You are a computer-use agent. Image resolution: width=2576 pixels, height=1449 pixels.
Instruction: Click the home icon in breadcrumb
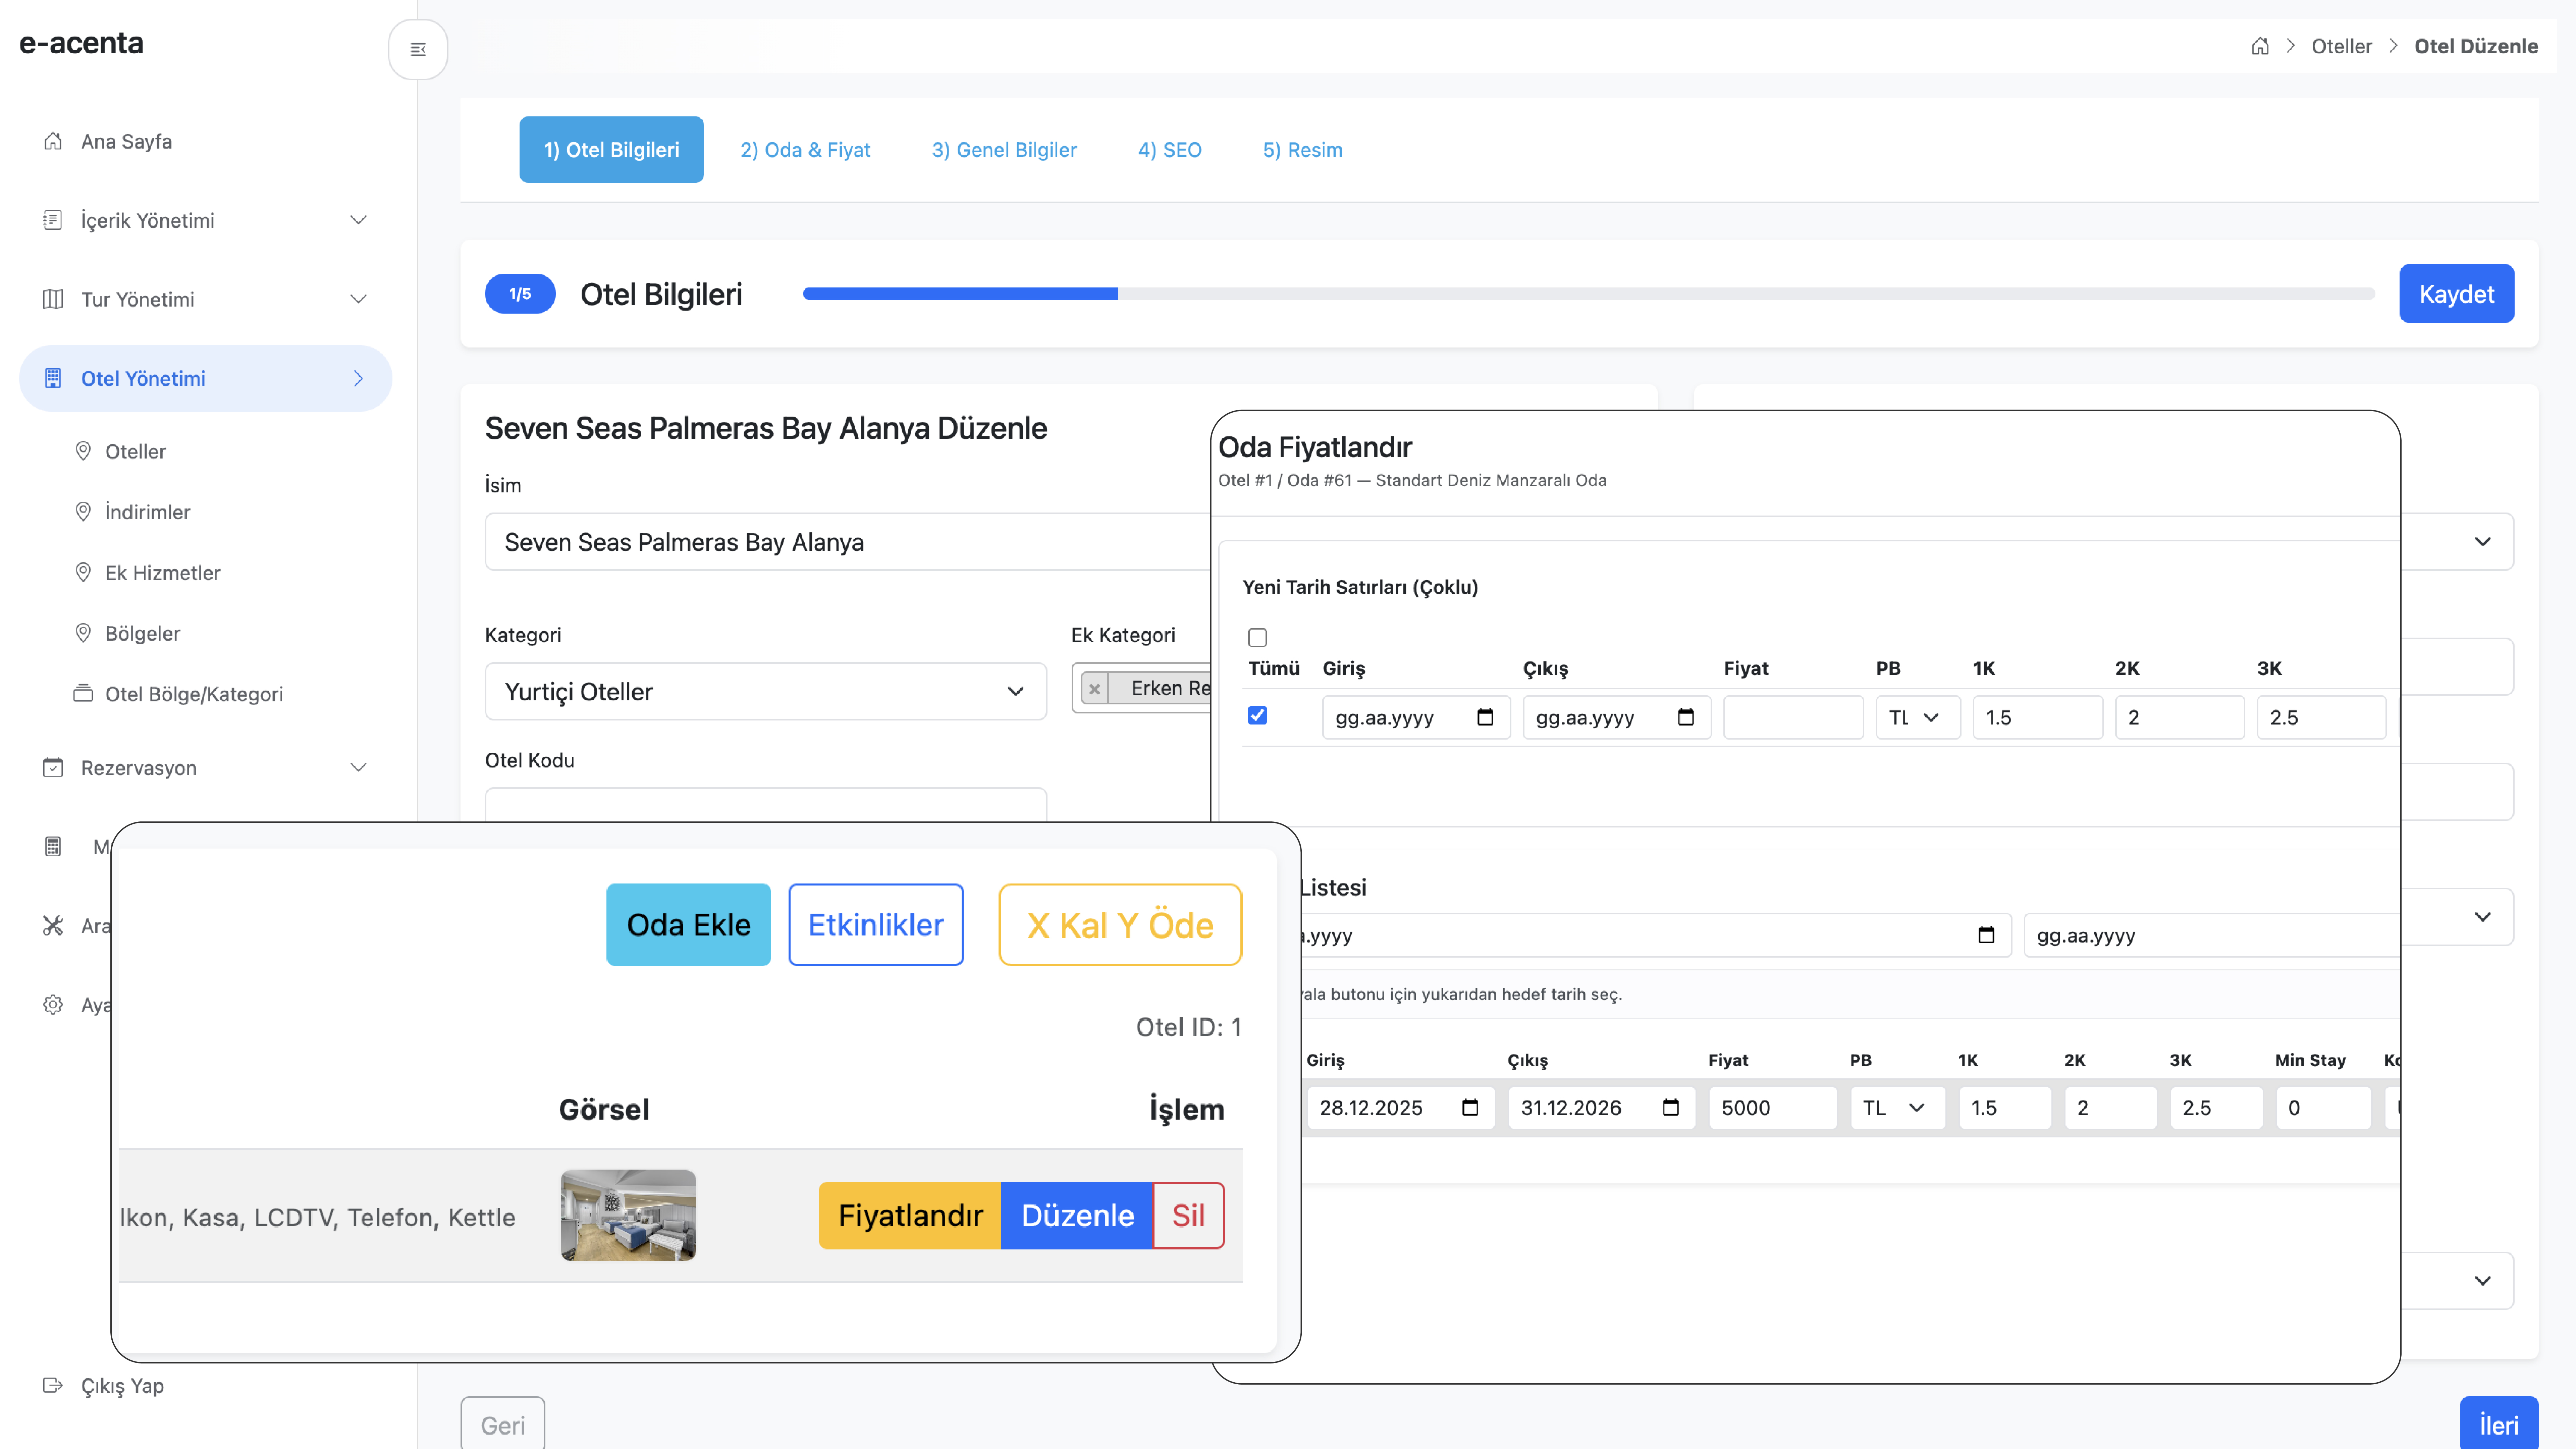tap(2260, 46)
